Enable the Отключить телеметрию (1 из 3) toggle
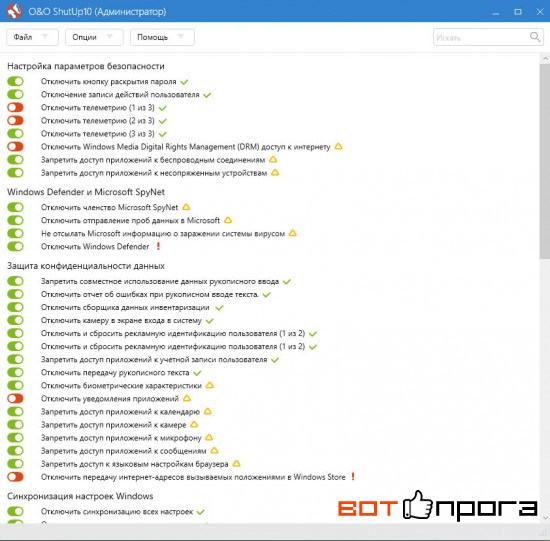 [x=15, y=107]
